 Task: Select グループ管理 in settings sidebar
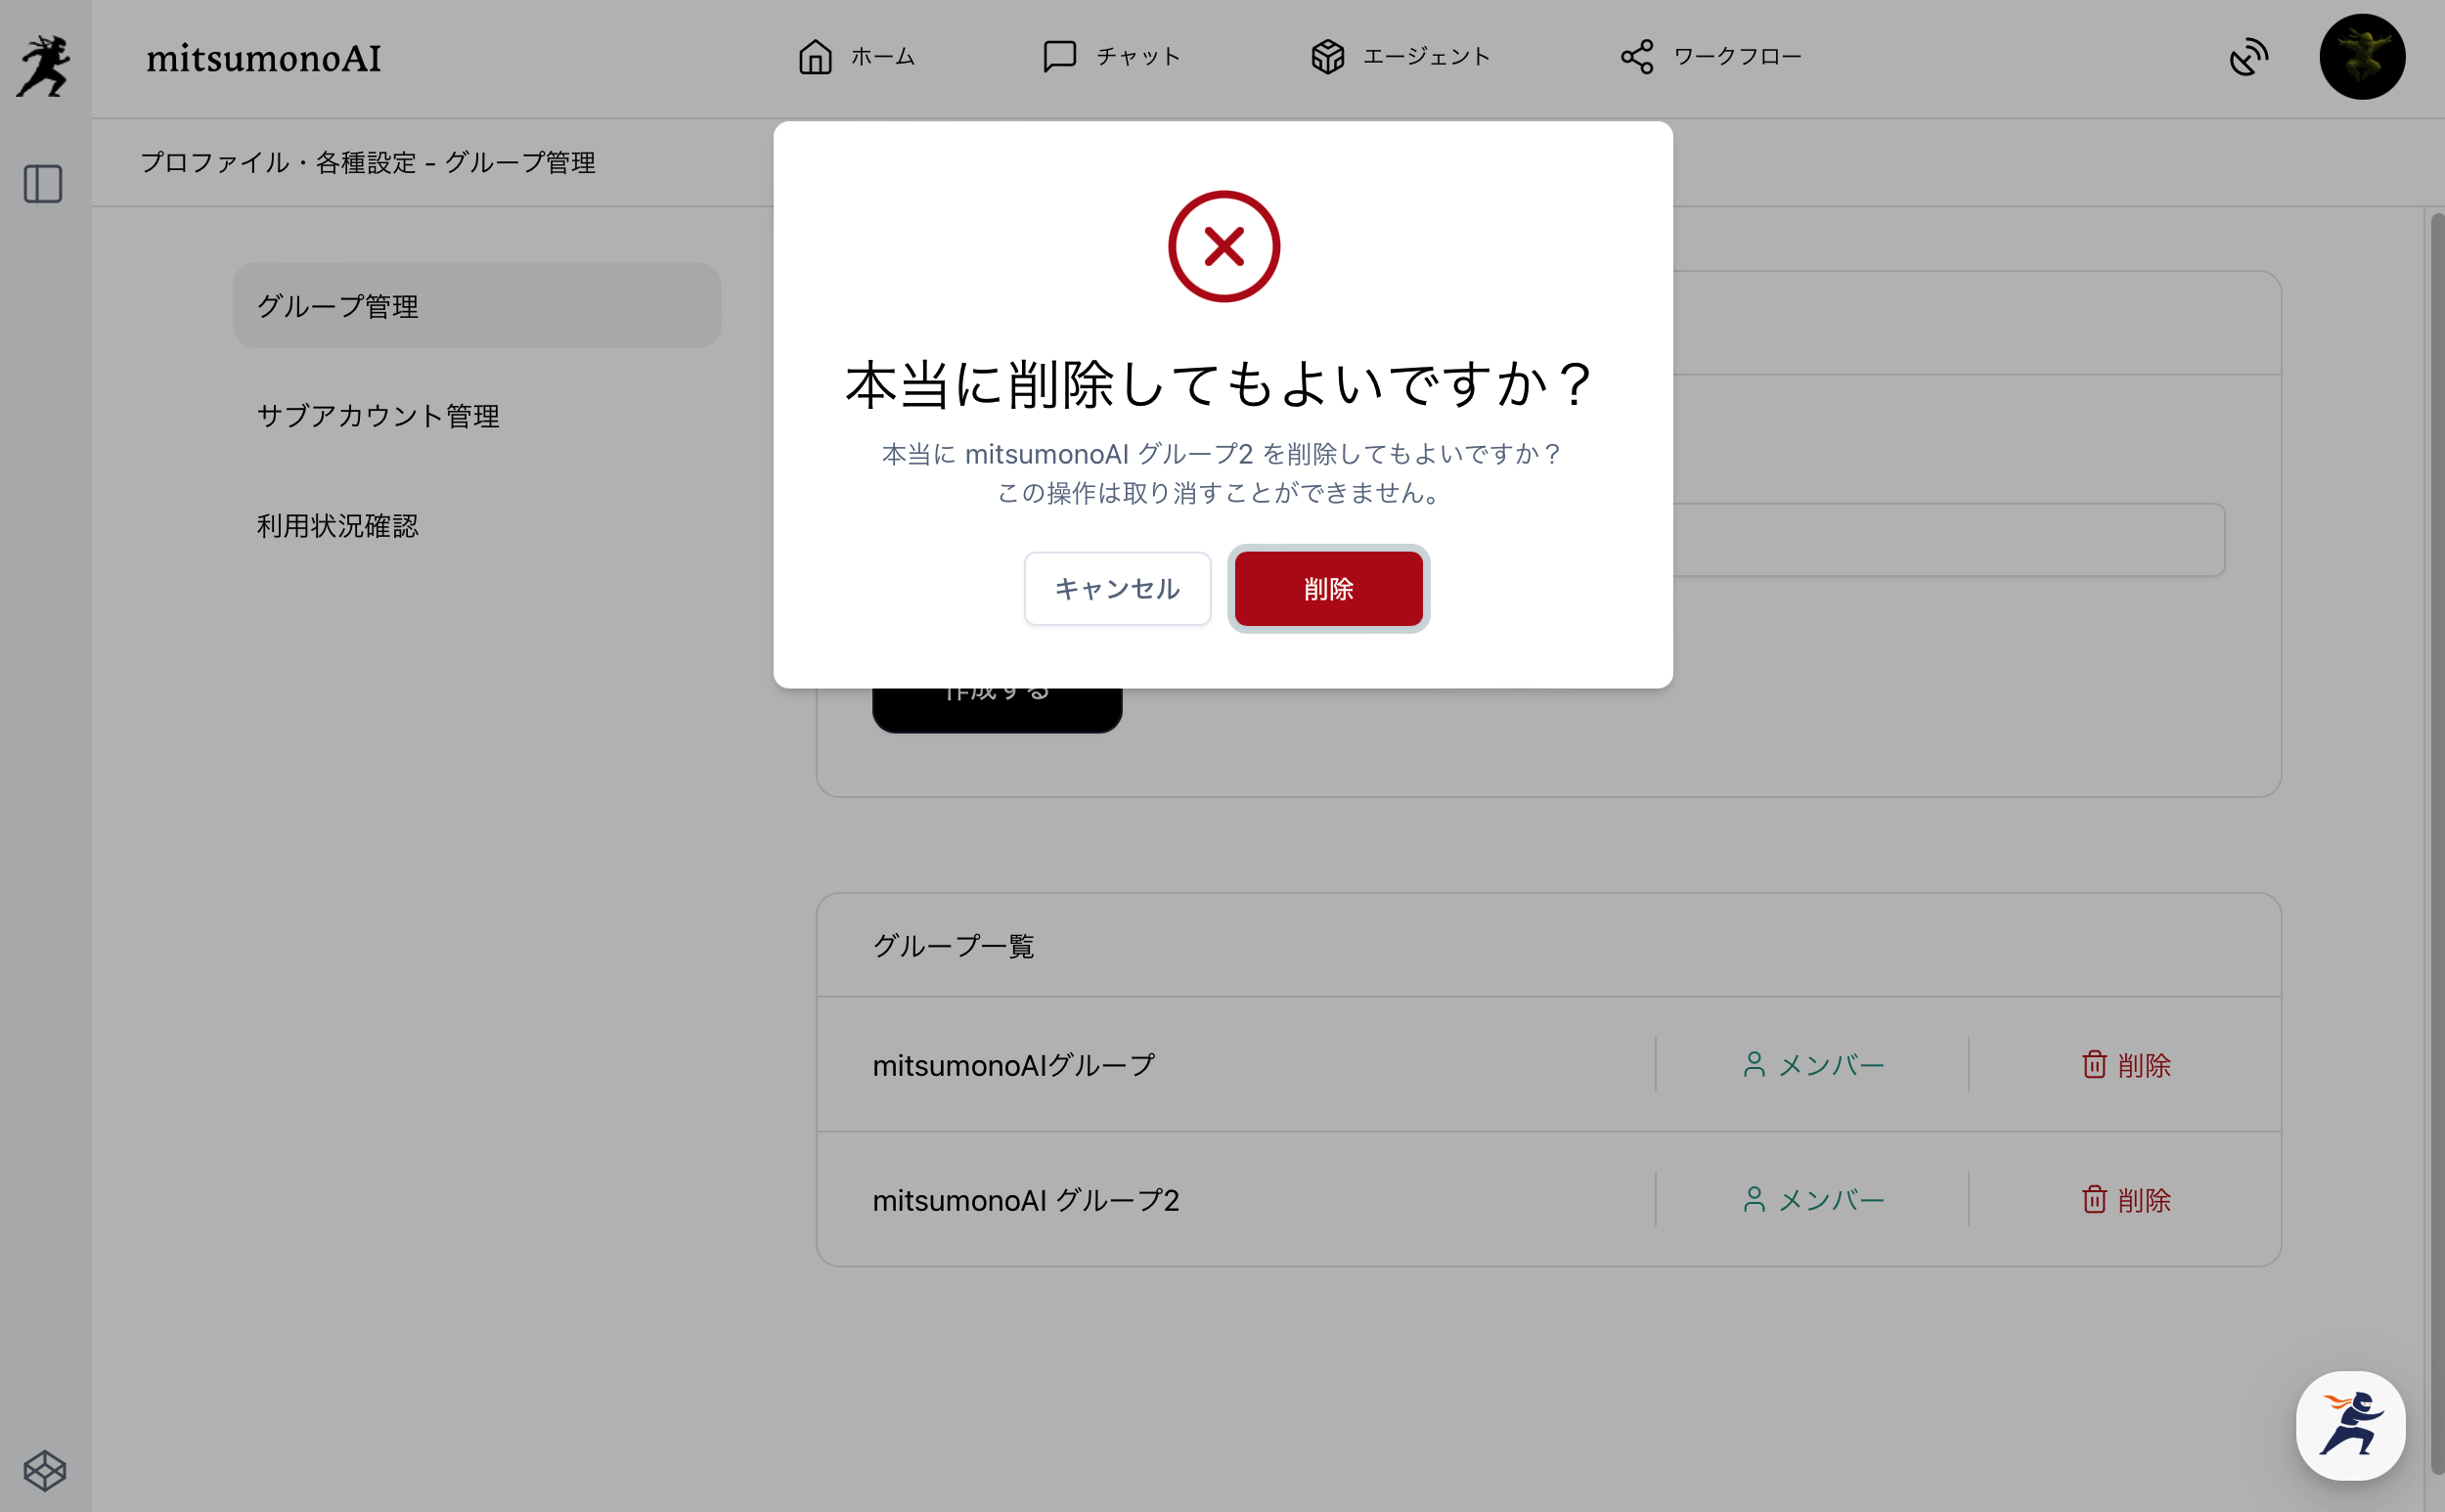(x=476, y=306)
